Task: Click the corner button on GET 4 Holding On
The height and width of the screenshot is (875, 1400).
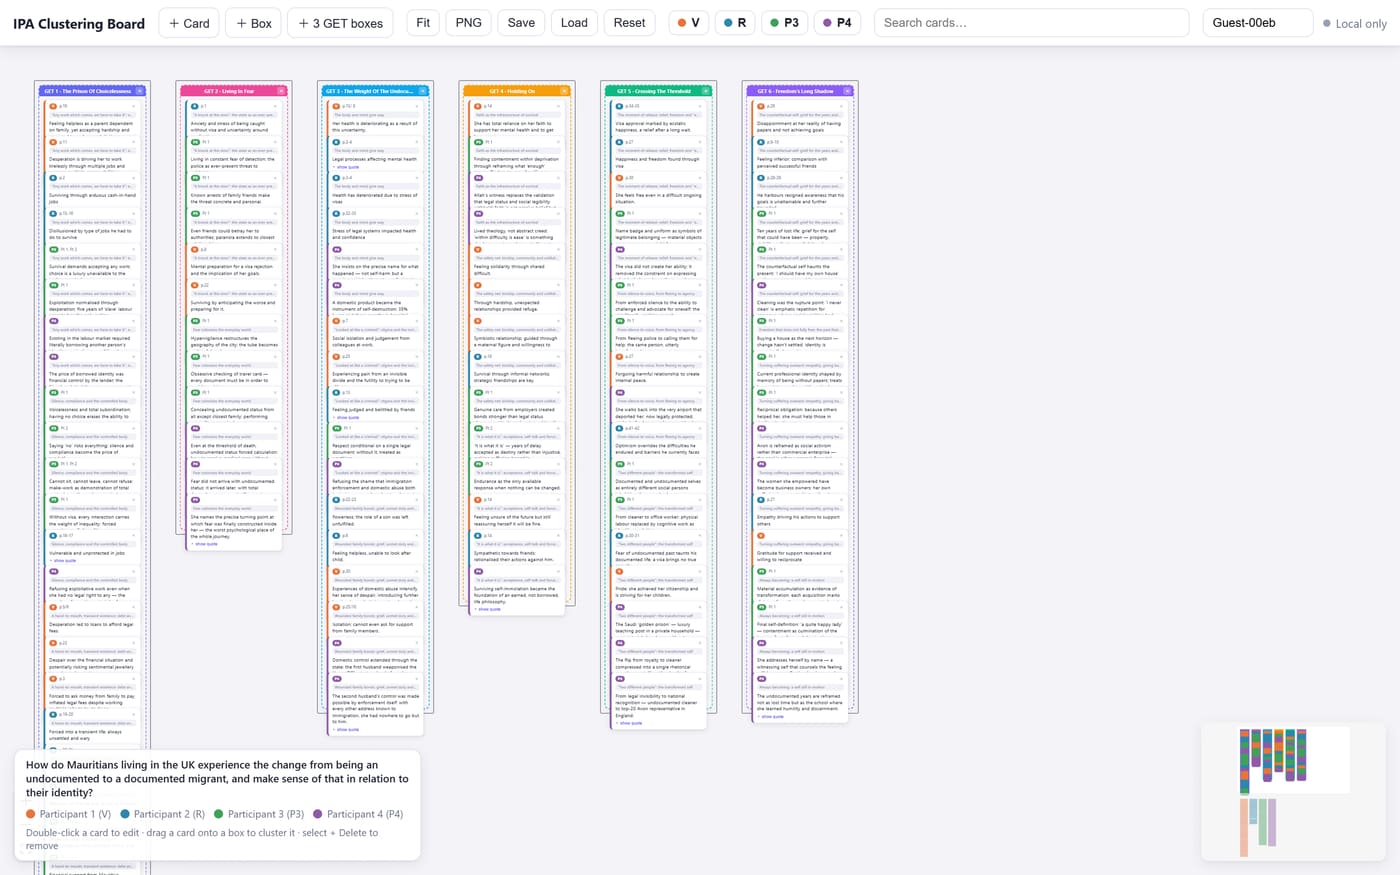Action: tap(564, 91)
